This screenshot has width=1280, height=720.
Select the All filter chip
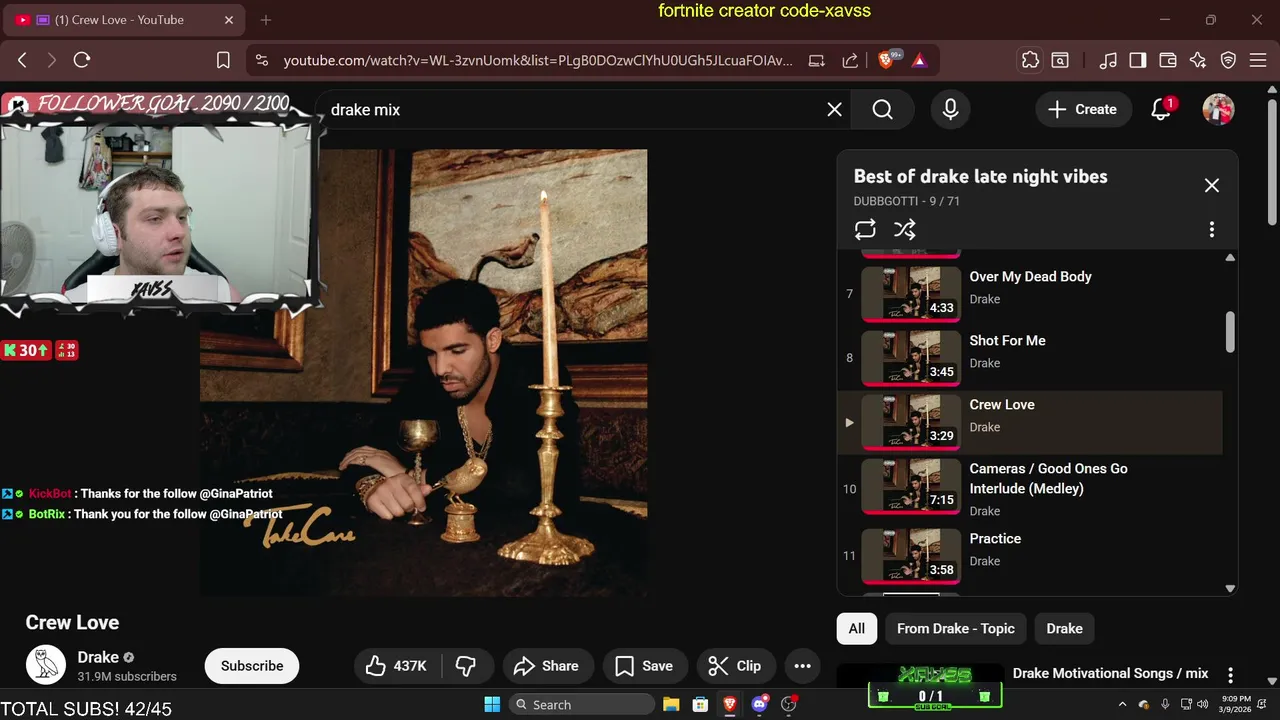pos(857,629)
